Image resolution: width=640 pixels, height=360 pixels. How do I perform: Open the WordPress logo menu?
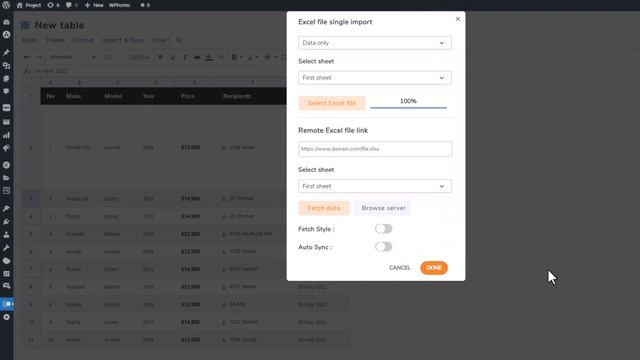[6, 5]
